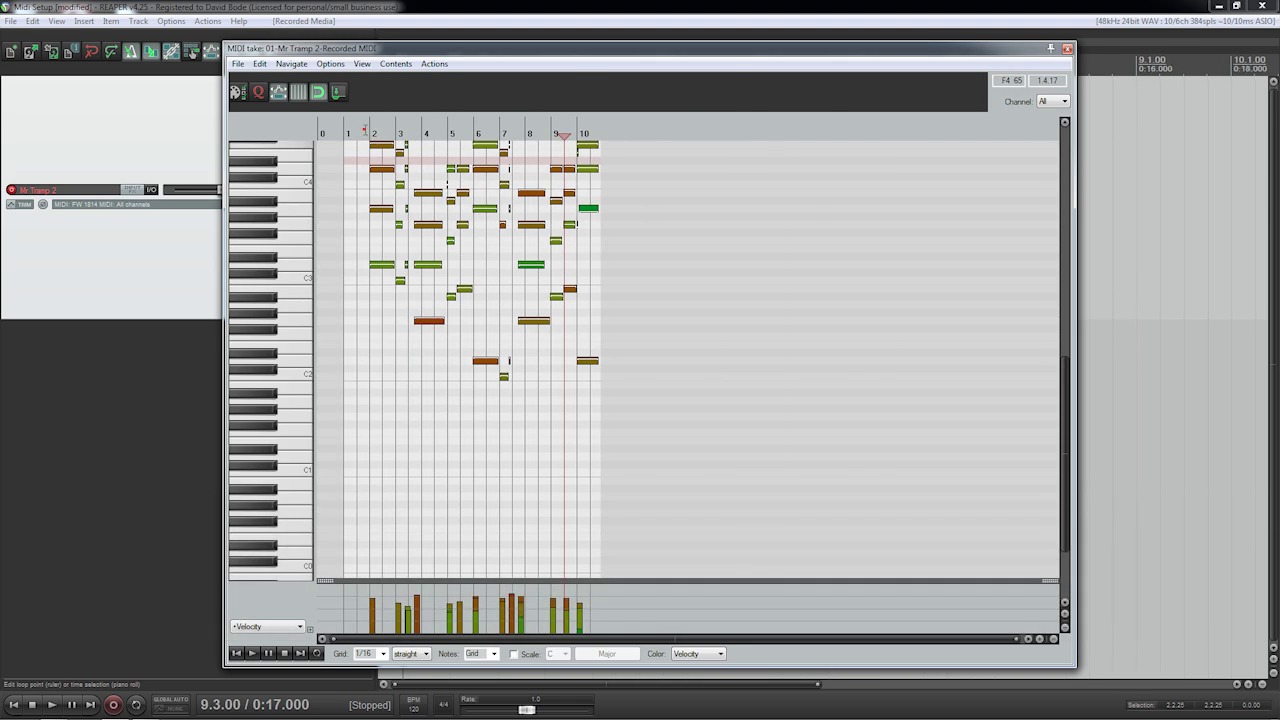Click the playhead marker at bar 9
Screen dimensions: 1280x720
pyautogui.click(x=564, y=136)
